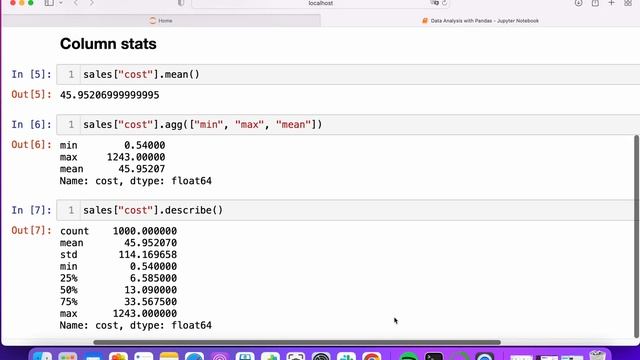Open Launchpad from the dock
This screenshot has height=360, width=640.
point(68,356)
